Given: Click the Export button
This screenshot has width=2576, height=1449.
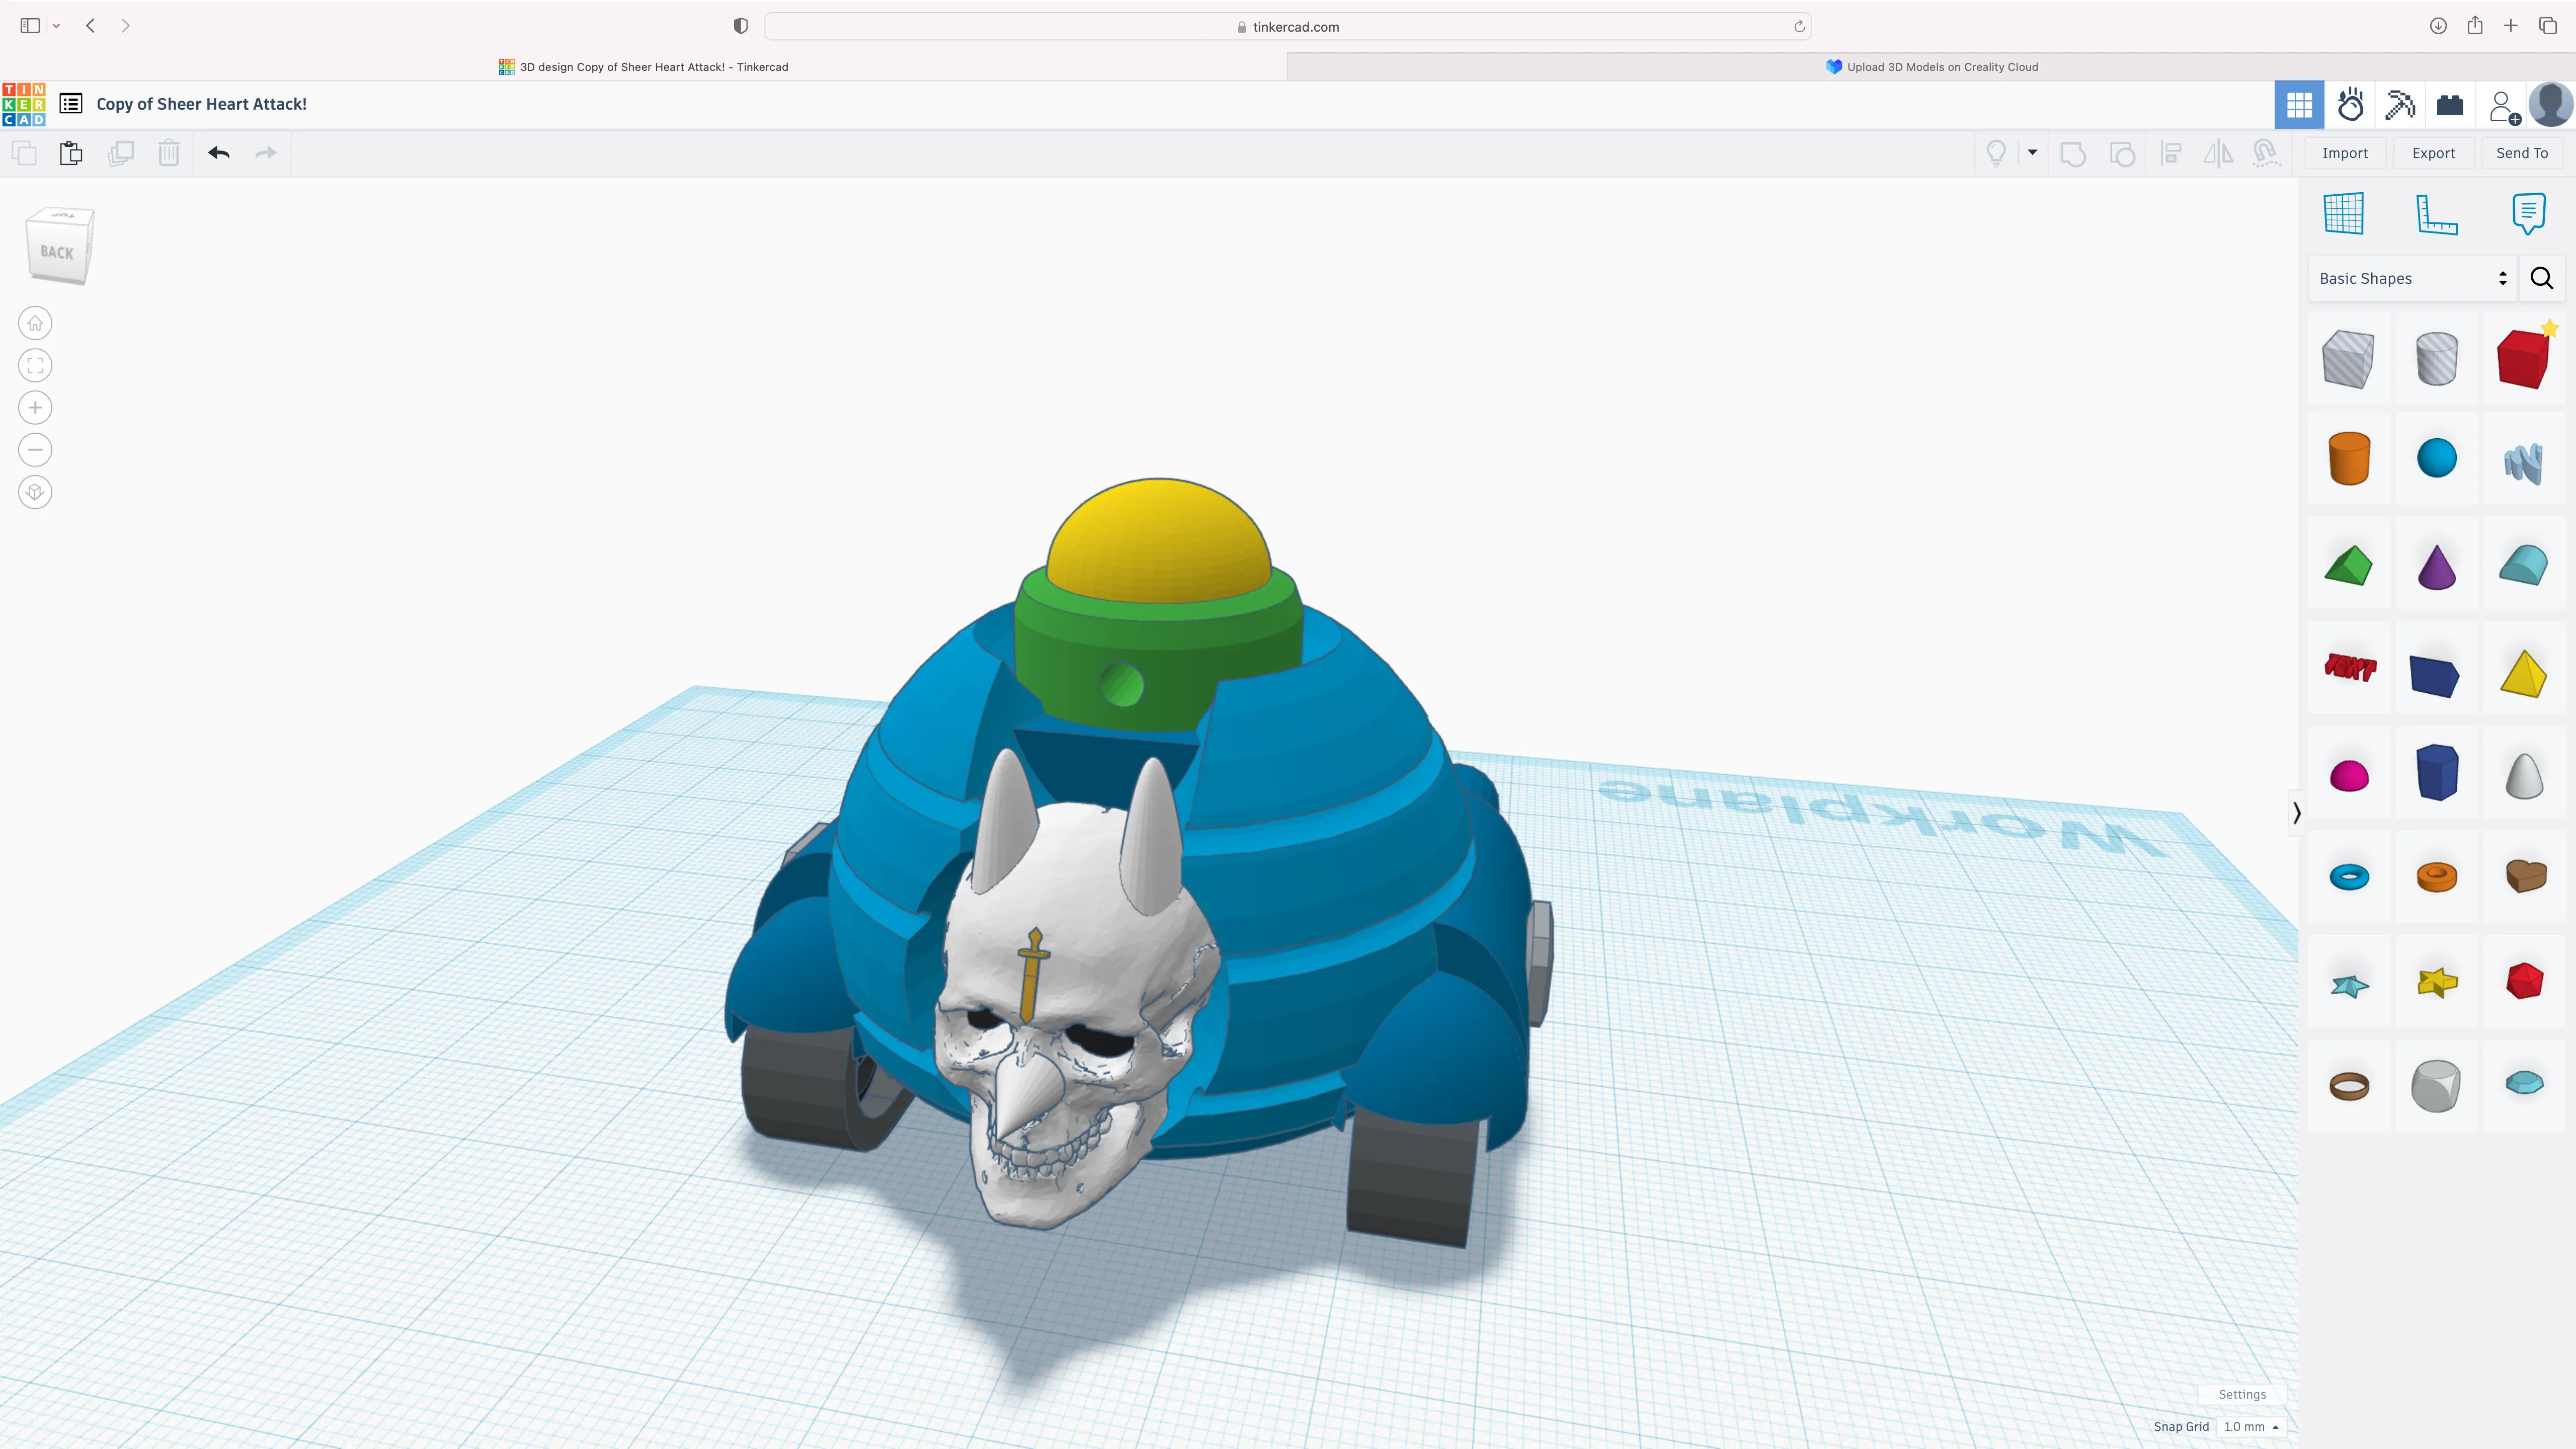Looking at the screenshot, I should pyautogui.click(x=2433, y=153).
